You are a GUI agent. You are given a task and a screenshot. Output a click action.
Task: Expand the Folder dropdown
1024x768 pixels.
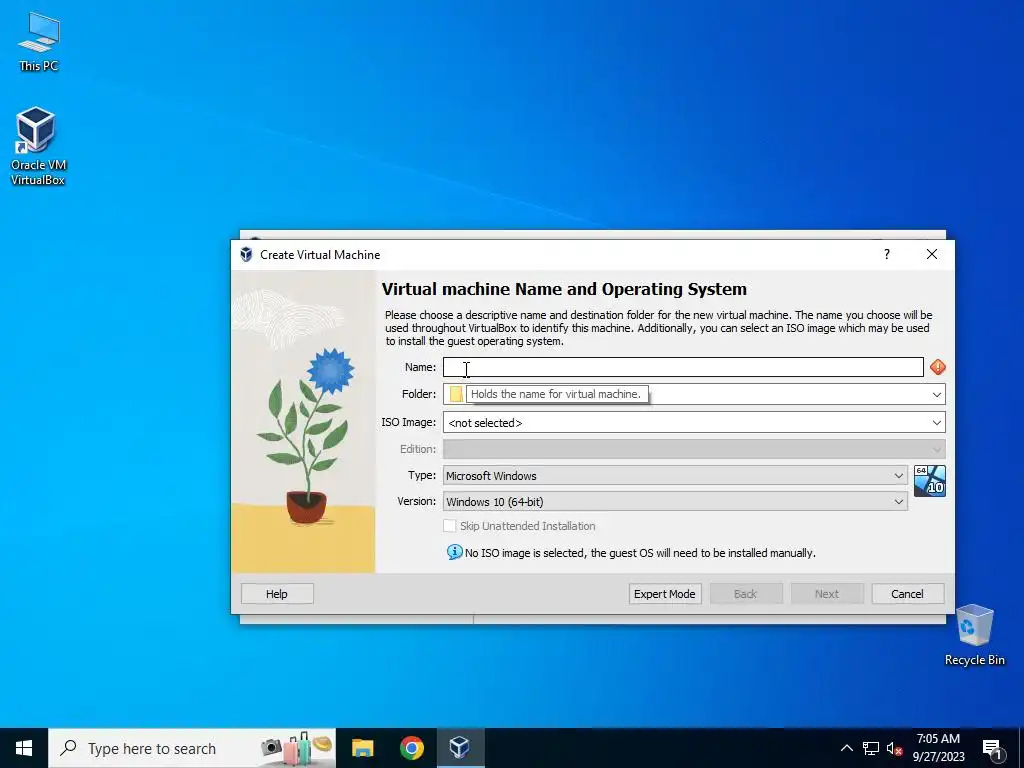pos(936,394)
